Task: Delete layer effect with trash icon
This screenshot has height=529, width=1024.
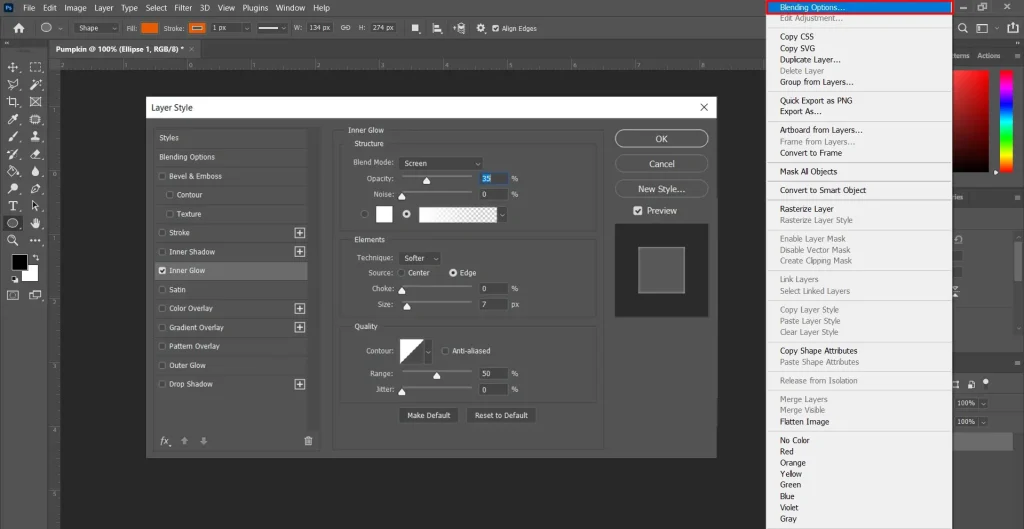Action: (308, 441)
